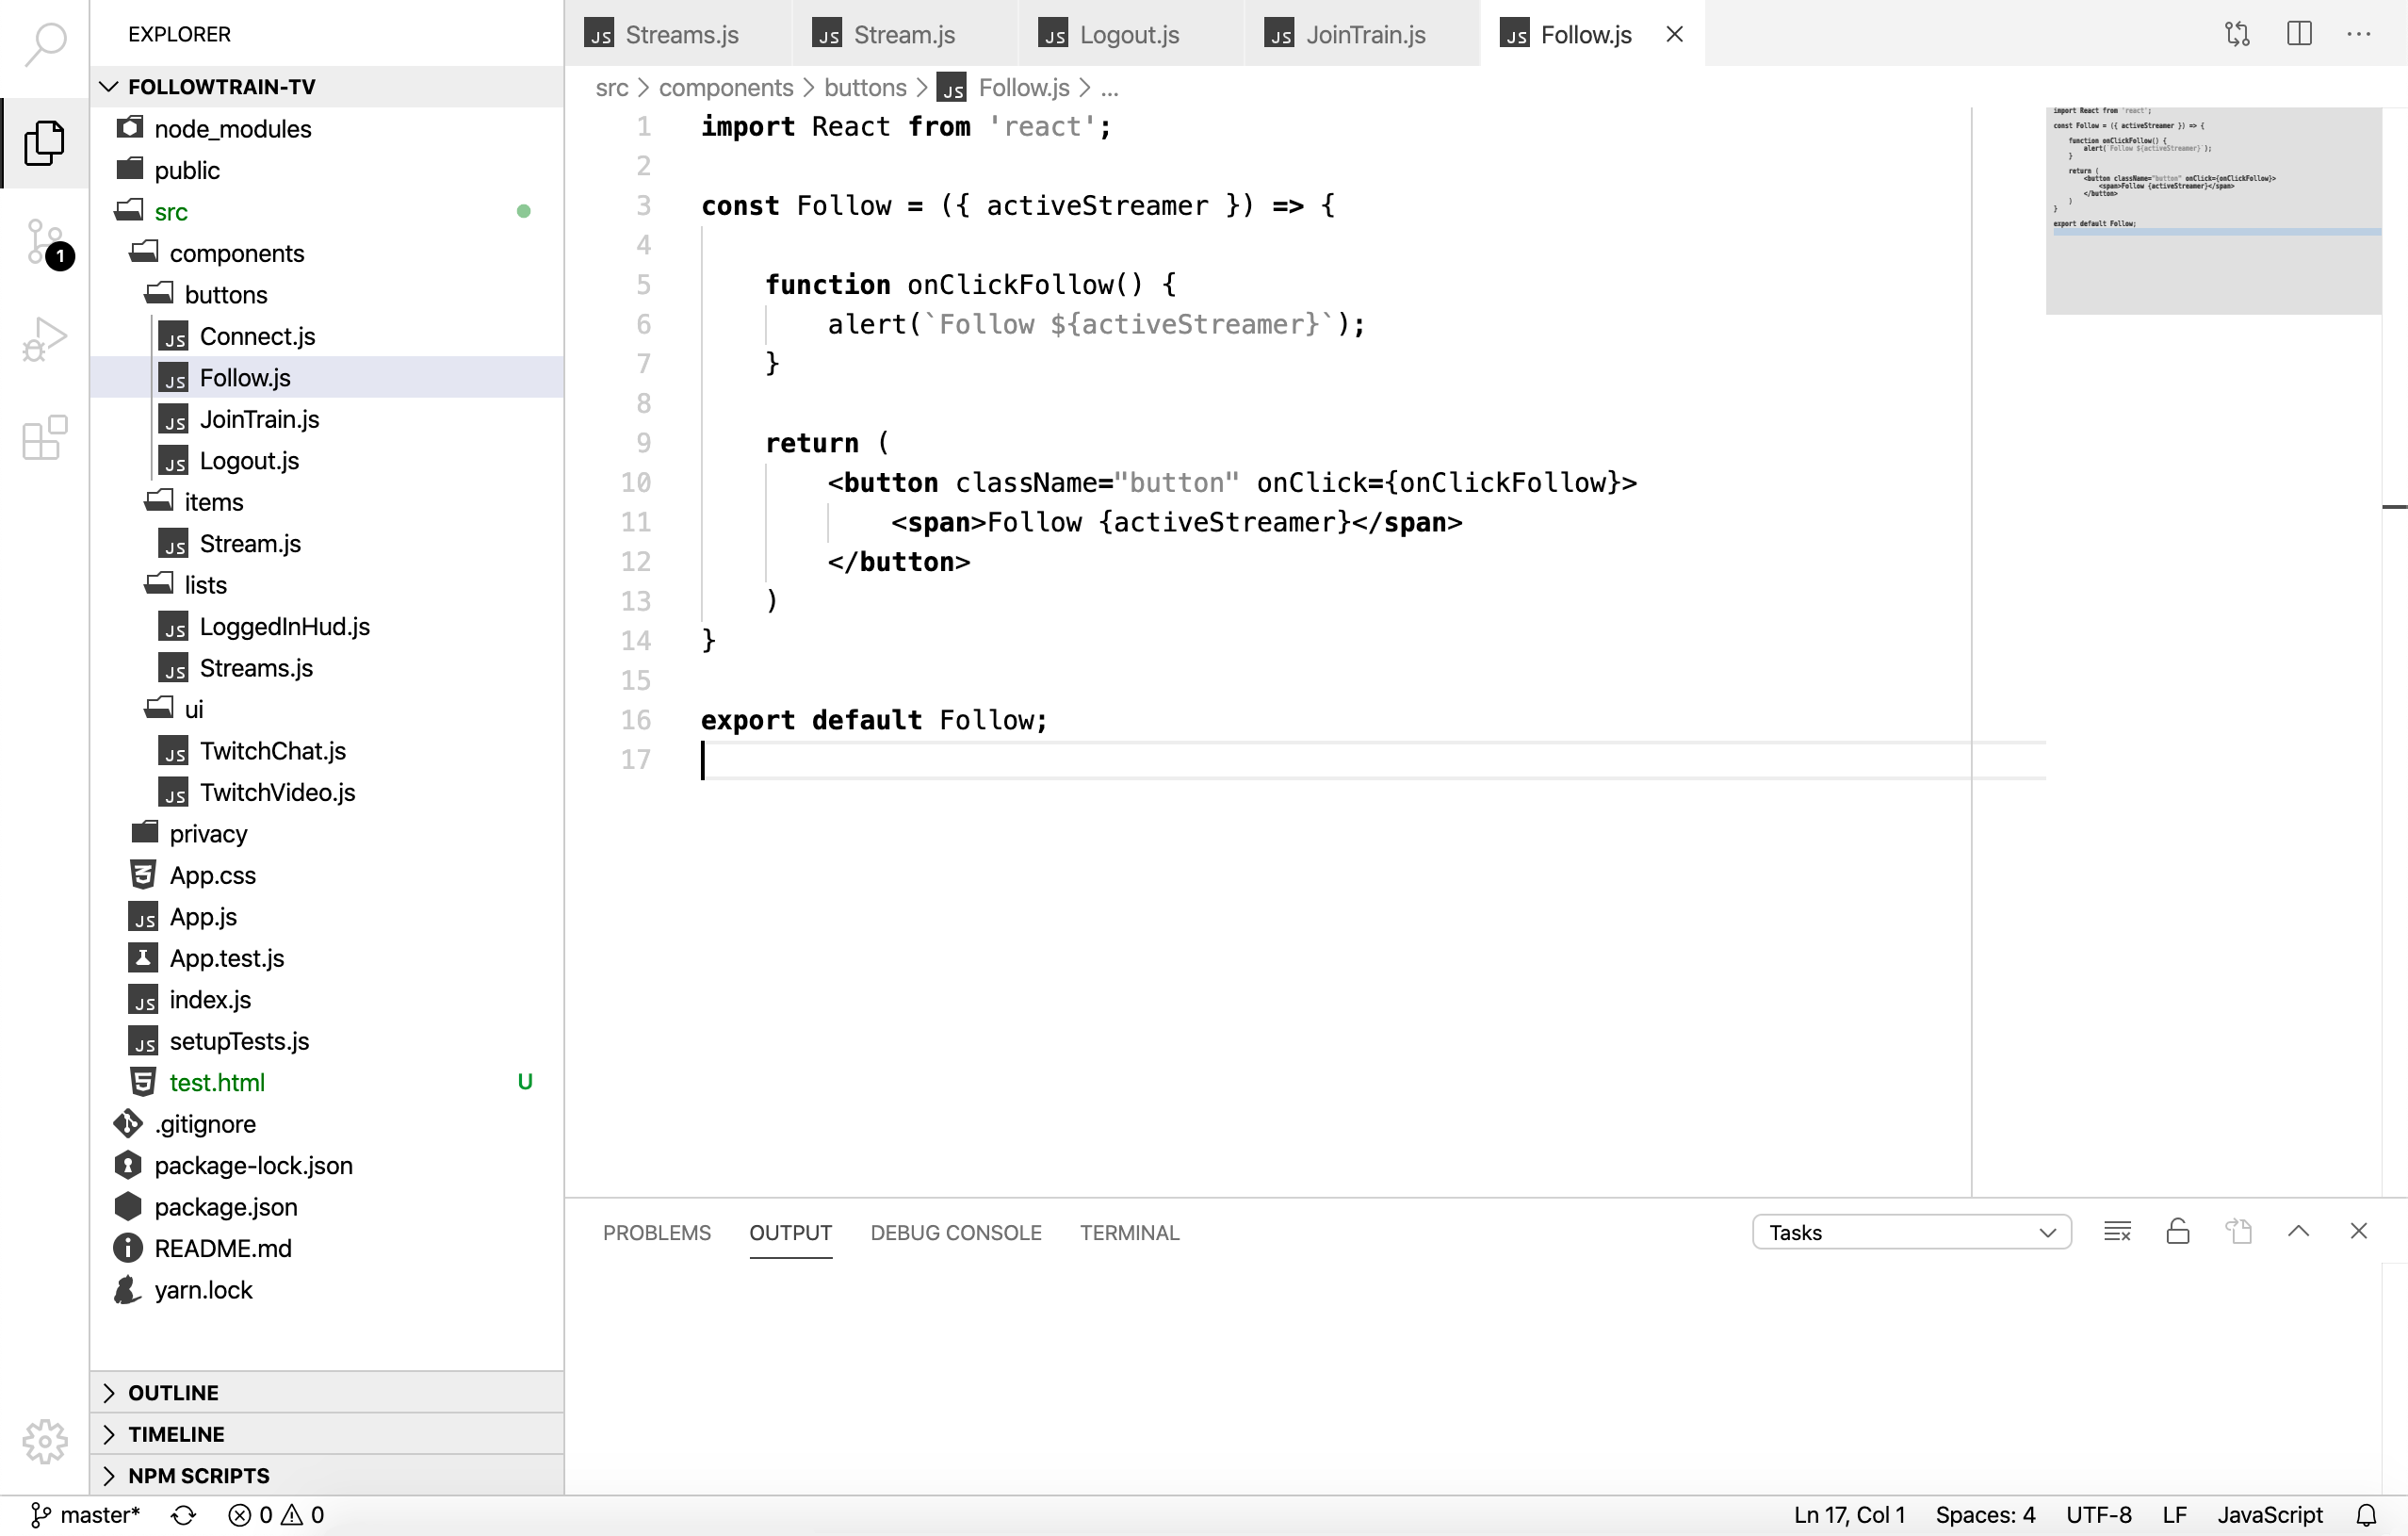Click the code minimap preview

[2213, 211]
